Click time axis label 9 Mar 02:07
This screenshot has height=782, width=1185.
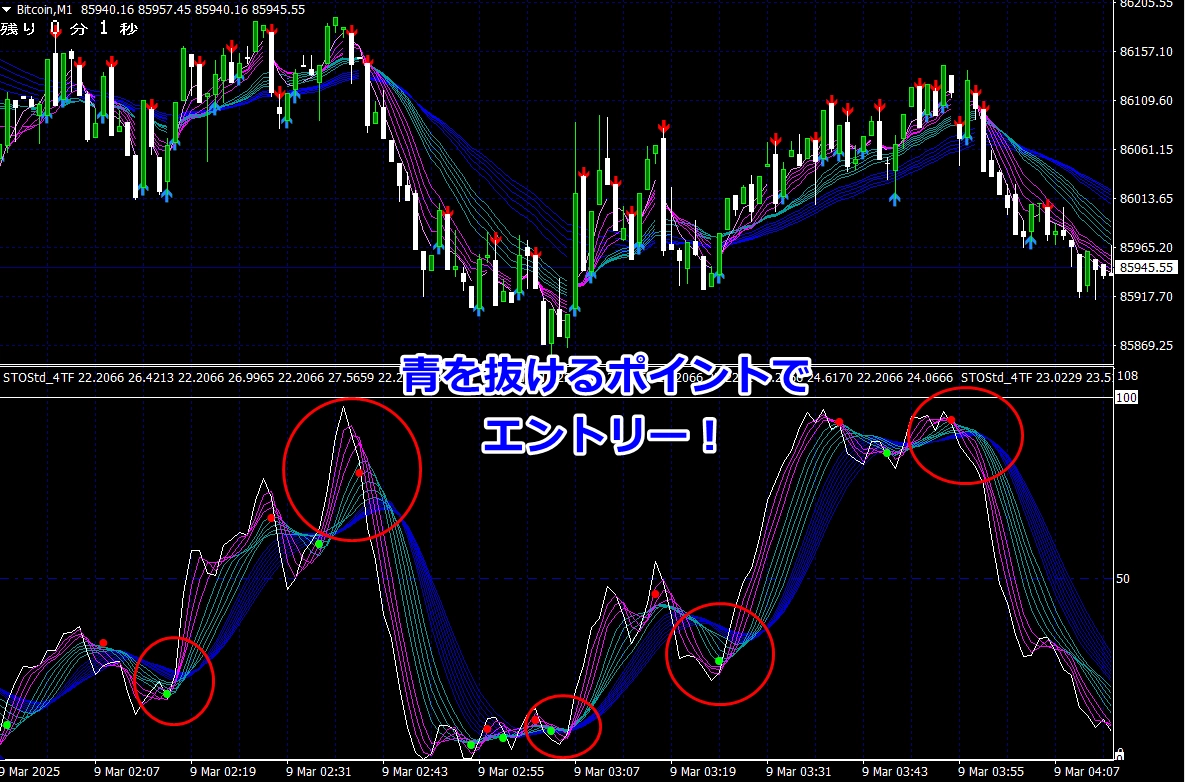point(127,772)
